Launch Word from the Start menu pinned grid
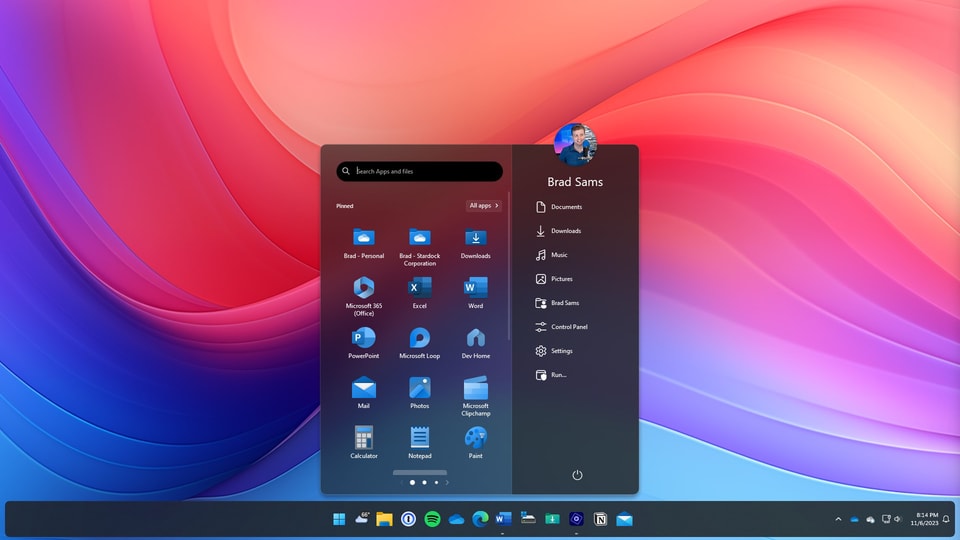Screen dimensions: 960x540 pyautogui.click(x=476, y=293)
